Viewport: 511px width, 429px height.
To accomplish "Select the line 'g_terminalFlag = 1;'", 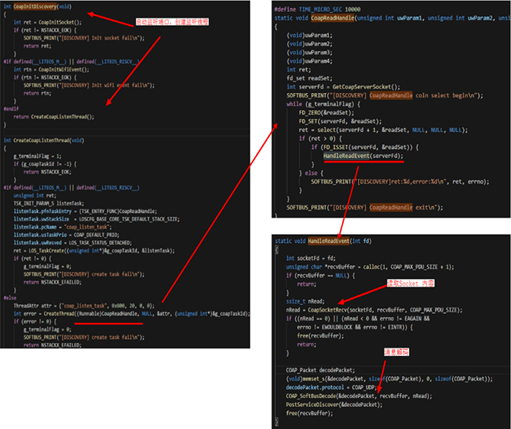I will tap(37, 156).
